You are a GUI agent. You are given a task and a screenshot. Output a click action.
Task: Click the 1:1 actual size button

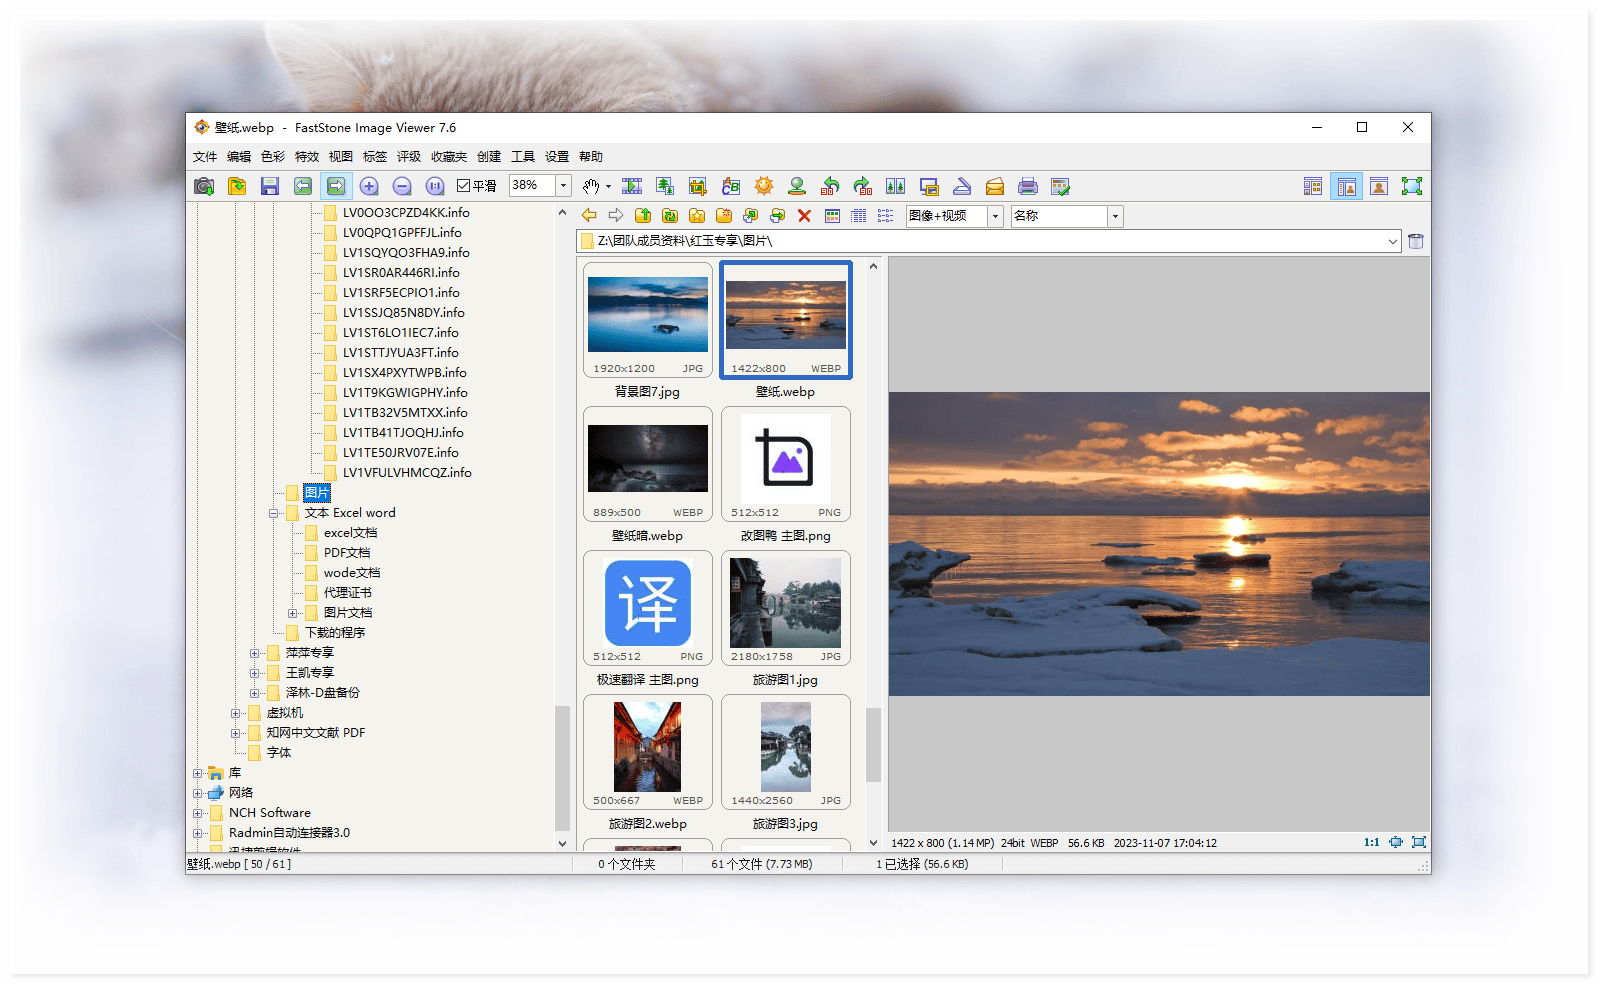[x=1371, y=843]
